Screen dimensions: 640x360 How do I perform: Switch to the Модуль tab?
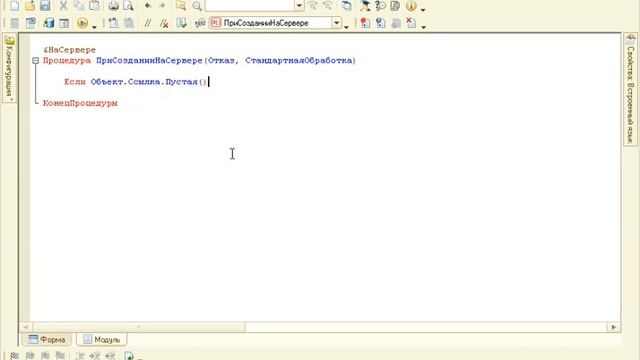click(x=102, y=340)
